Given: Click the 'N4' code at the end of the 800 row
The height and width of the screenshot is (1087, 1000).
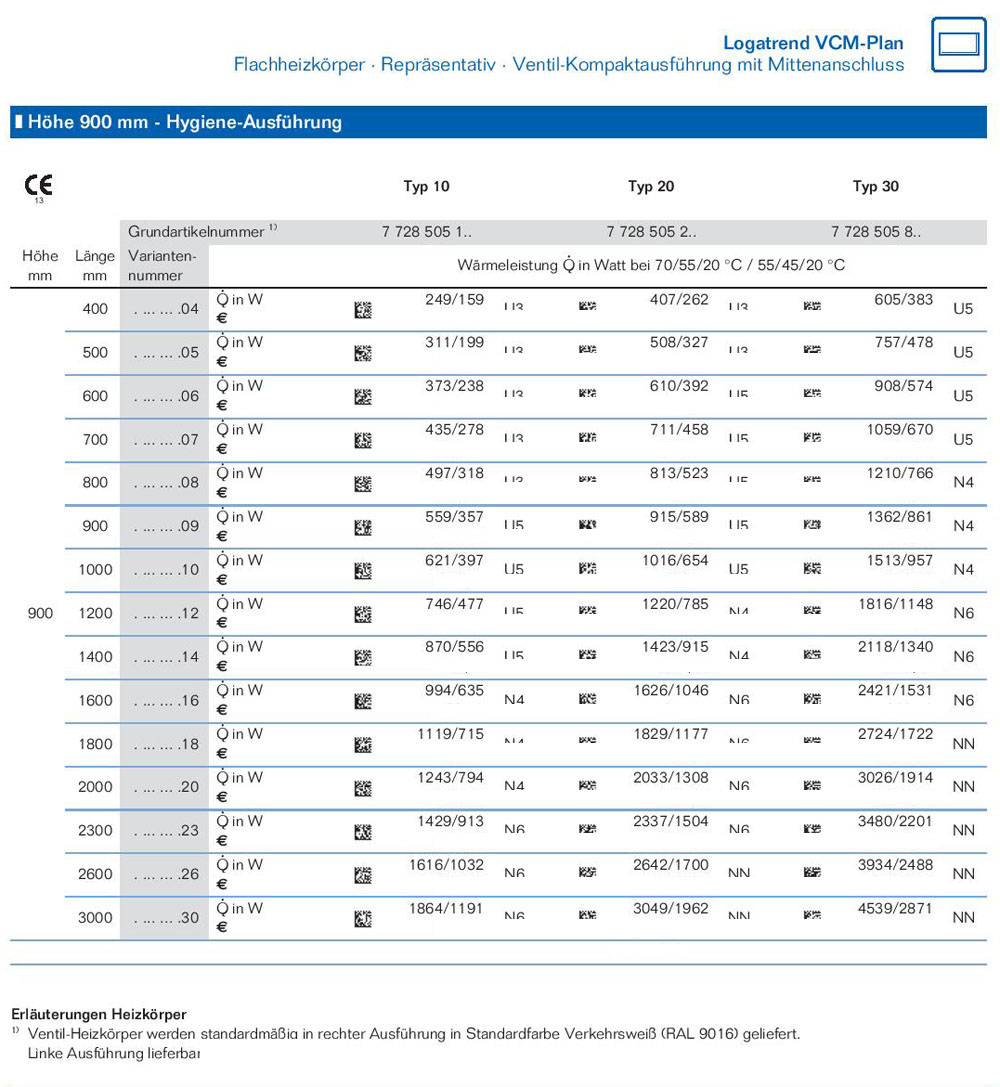Looking at the screenshot, I should [x=963, y=482].
